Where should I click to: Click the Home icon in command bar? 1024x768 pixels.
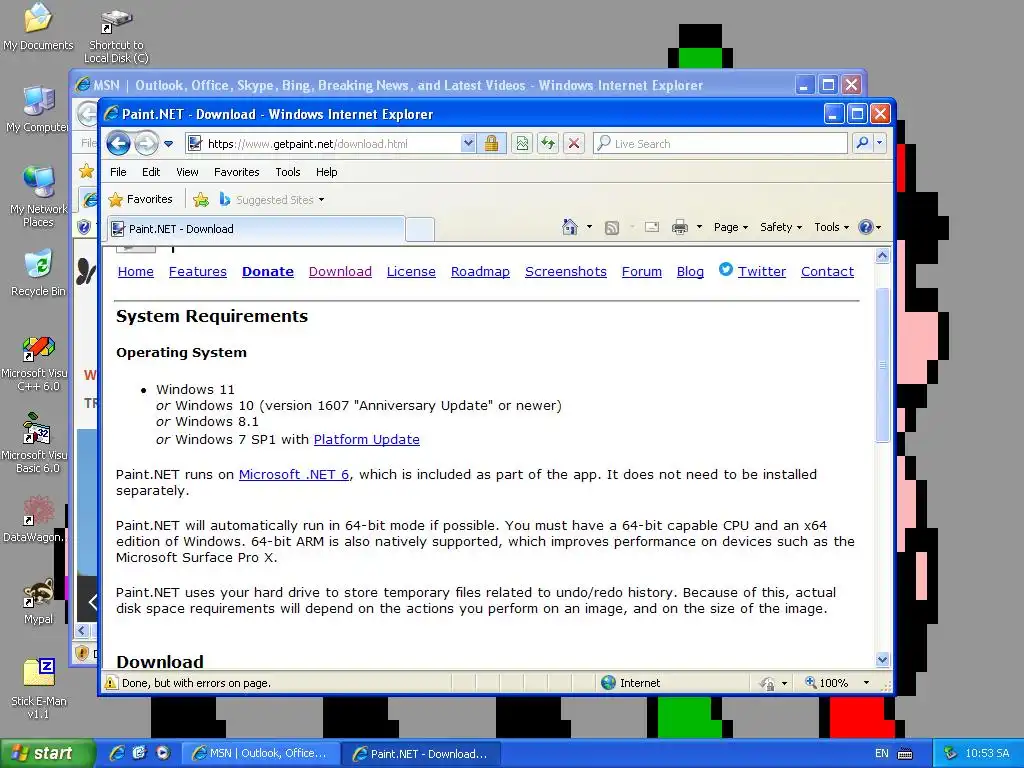click(569, 227)
